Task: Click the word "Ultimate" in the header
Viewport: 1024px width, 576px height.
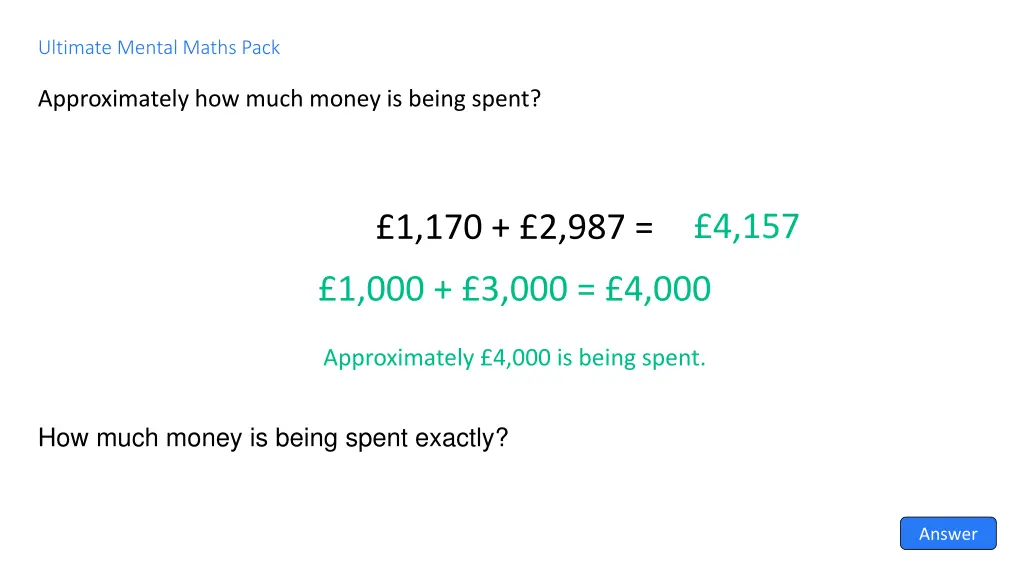Action: pyautogui.click(x=74, y=47)
